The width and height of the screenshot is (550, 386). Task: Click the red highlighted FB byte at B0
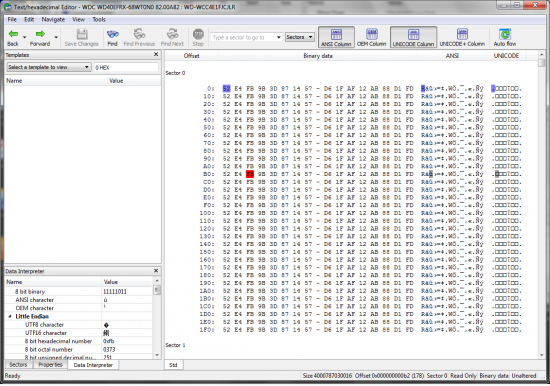coord(250,174)
